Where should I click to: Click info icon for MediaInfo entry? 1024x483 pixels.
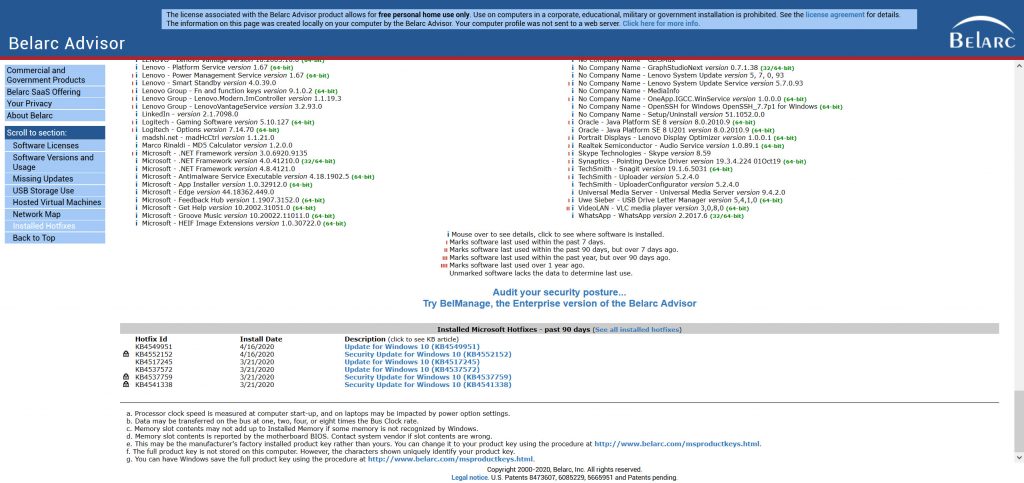point(573,91)
